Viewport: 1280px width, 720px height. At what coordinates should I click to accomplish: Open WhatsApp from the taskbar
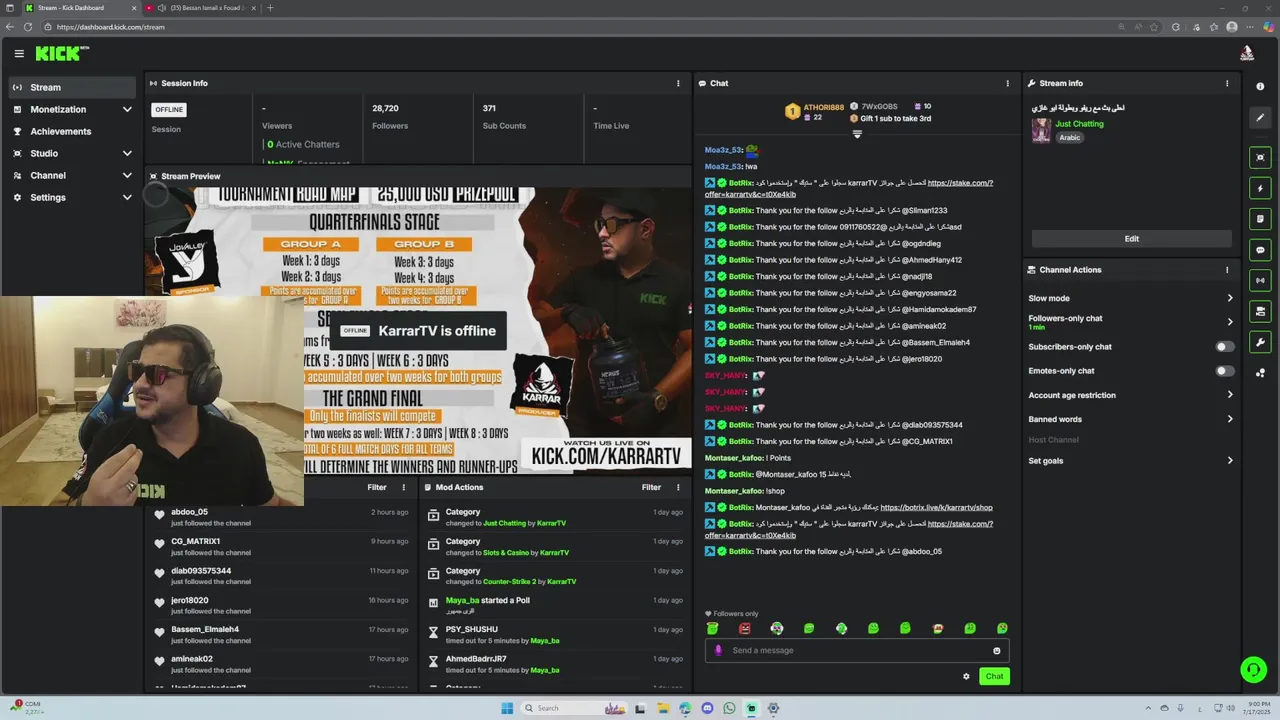pyautogui.click(x=729, y=708)
